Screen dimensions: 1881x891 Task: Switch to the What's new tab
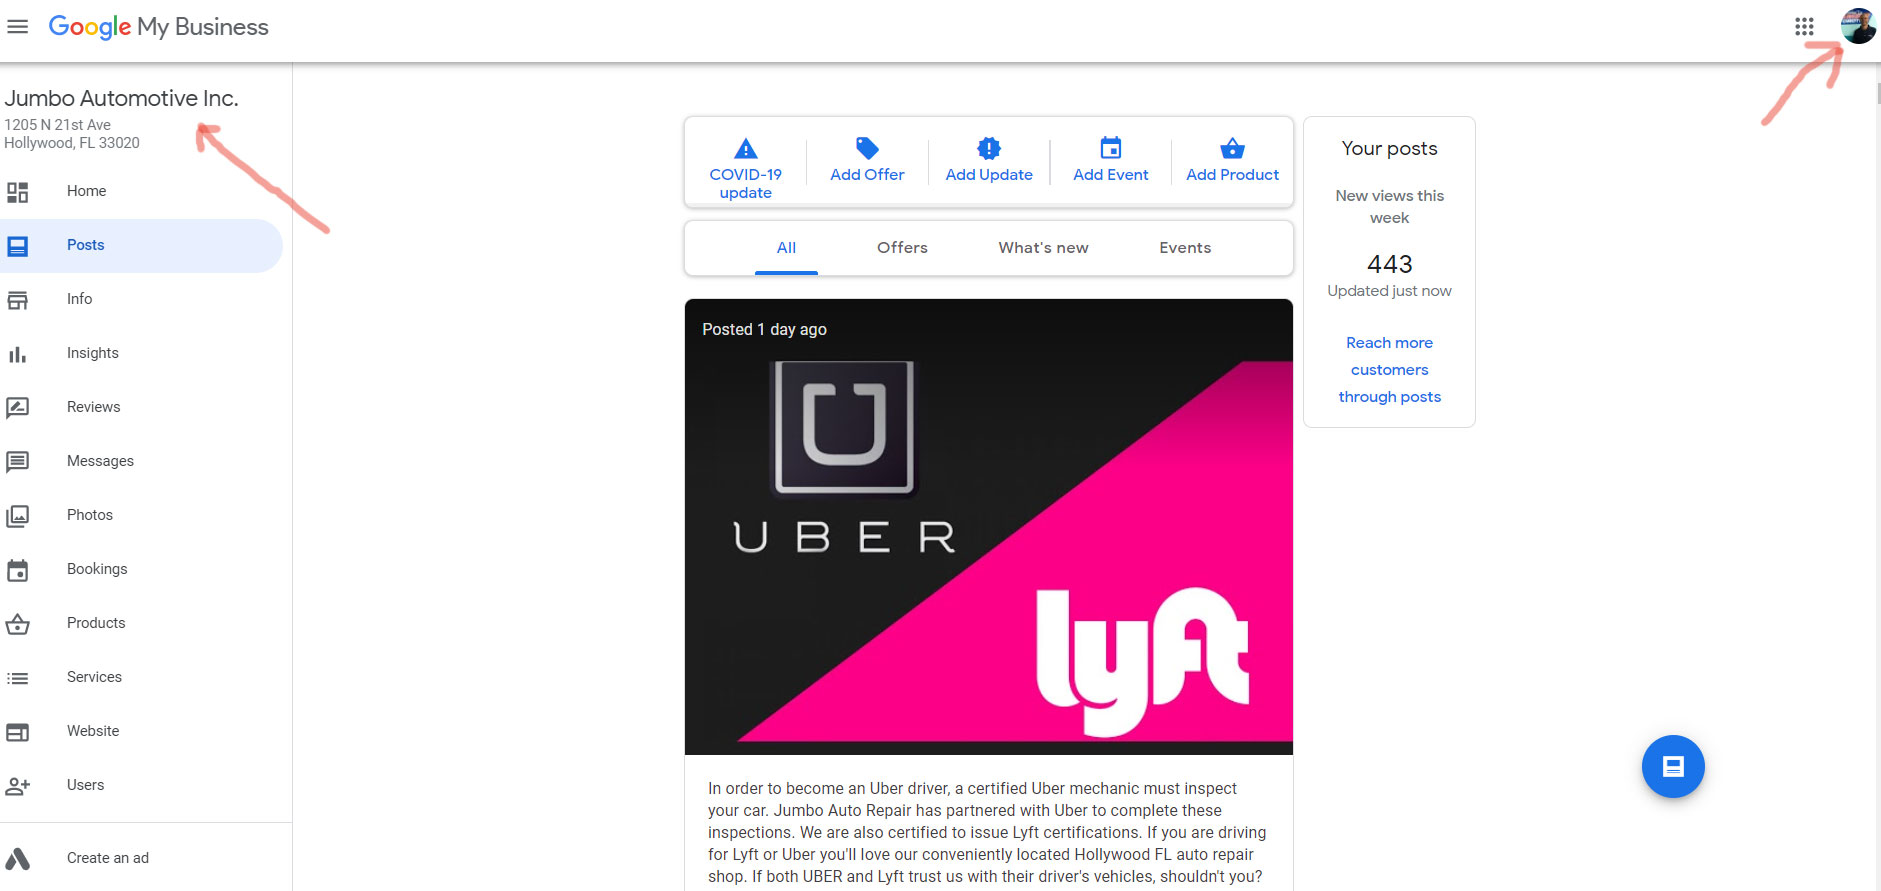(x=1043, y=248)
